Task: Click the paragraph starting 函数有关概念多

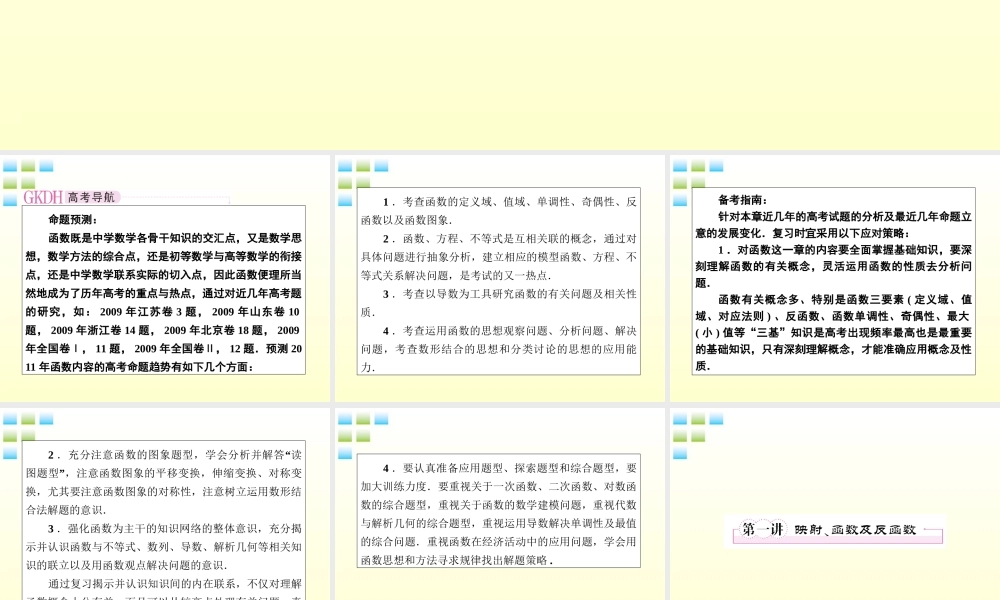Action: point(834,332)
